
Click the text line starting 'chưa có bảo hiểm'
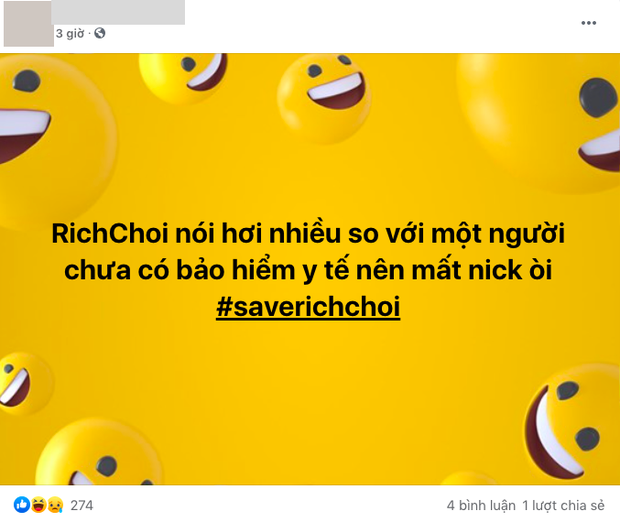coord(308,270)
